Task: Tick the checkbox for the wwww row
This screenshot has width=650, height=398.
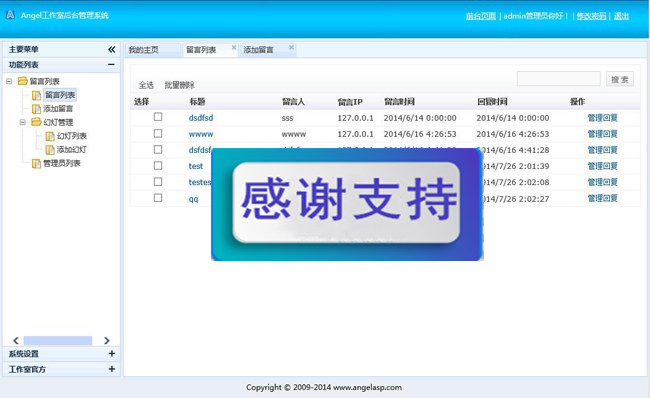Action: click(158, 133)
